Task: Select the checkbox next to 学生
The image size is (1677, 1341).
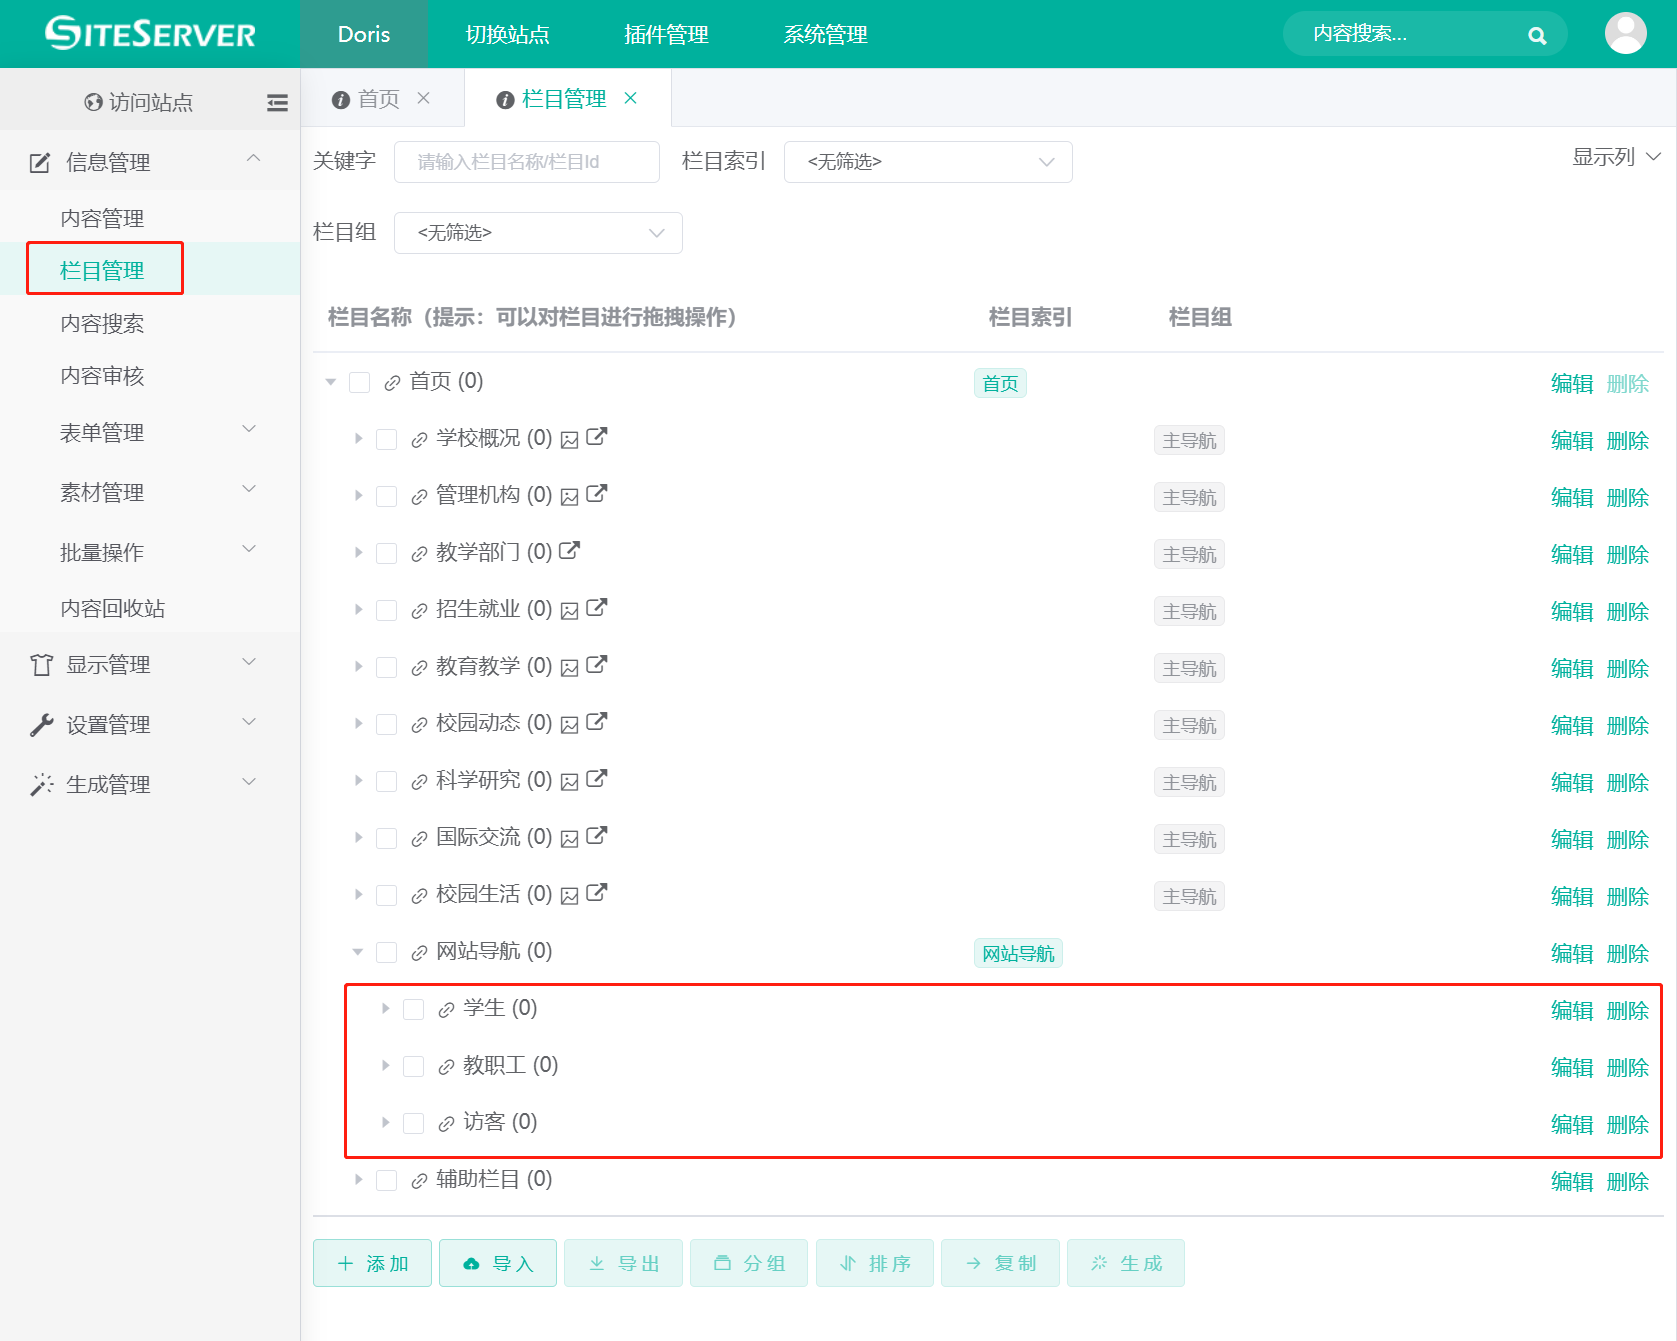Action: (413, 1009)
